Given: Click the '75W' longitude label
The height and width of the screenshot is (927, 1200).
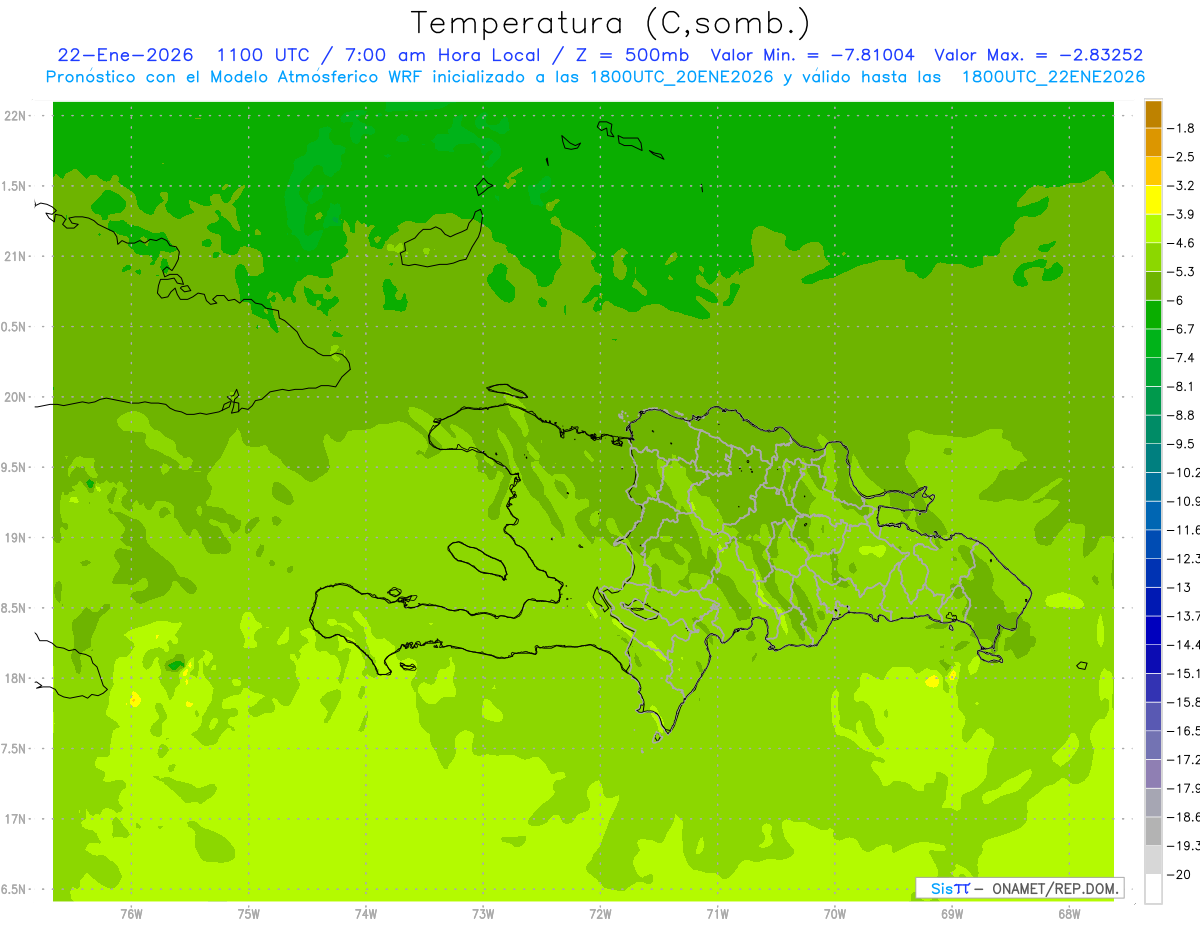Looking at the screenshot, I should pyautogui.click(x=249, y=913).
